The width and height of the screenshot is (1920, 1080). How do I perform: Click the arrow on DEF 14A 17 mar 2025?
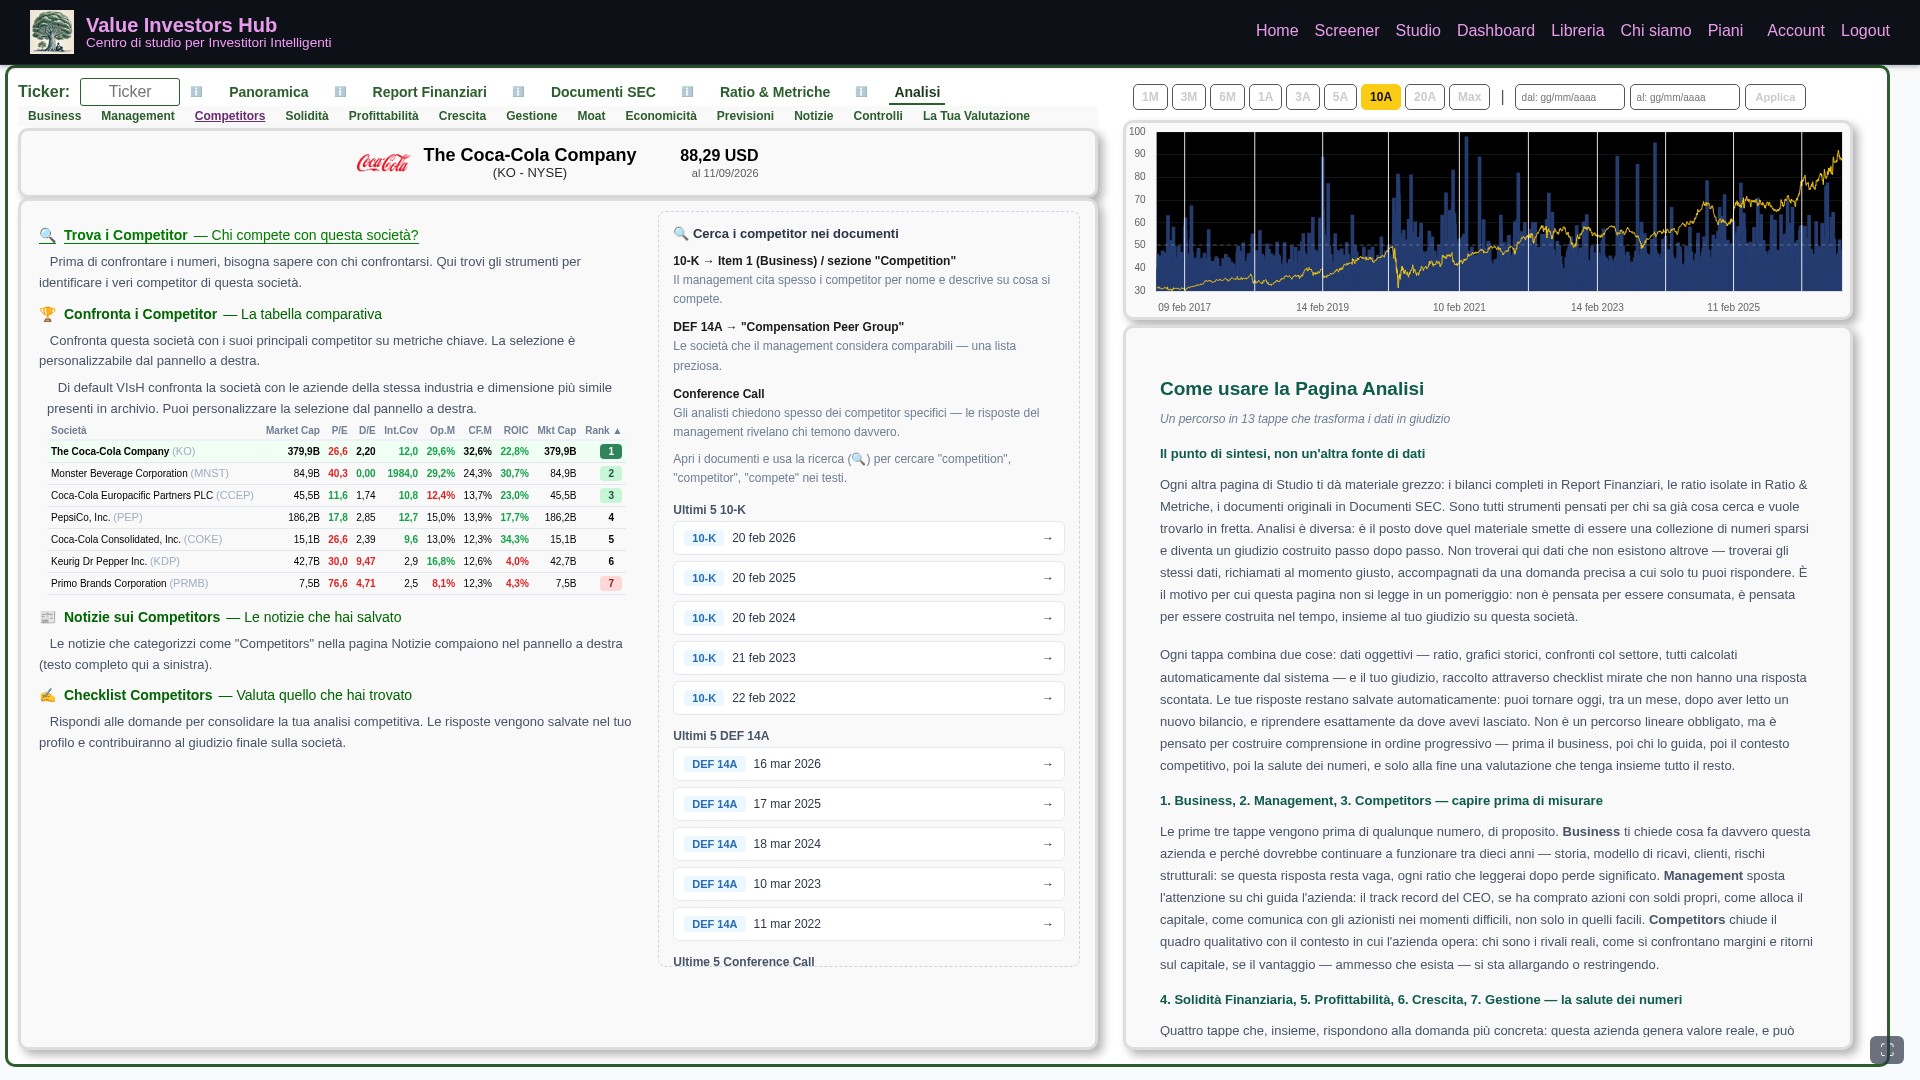click(x=1047, y=804)
